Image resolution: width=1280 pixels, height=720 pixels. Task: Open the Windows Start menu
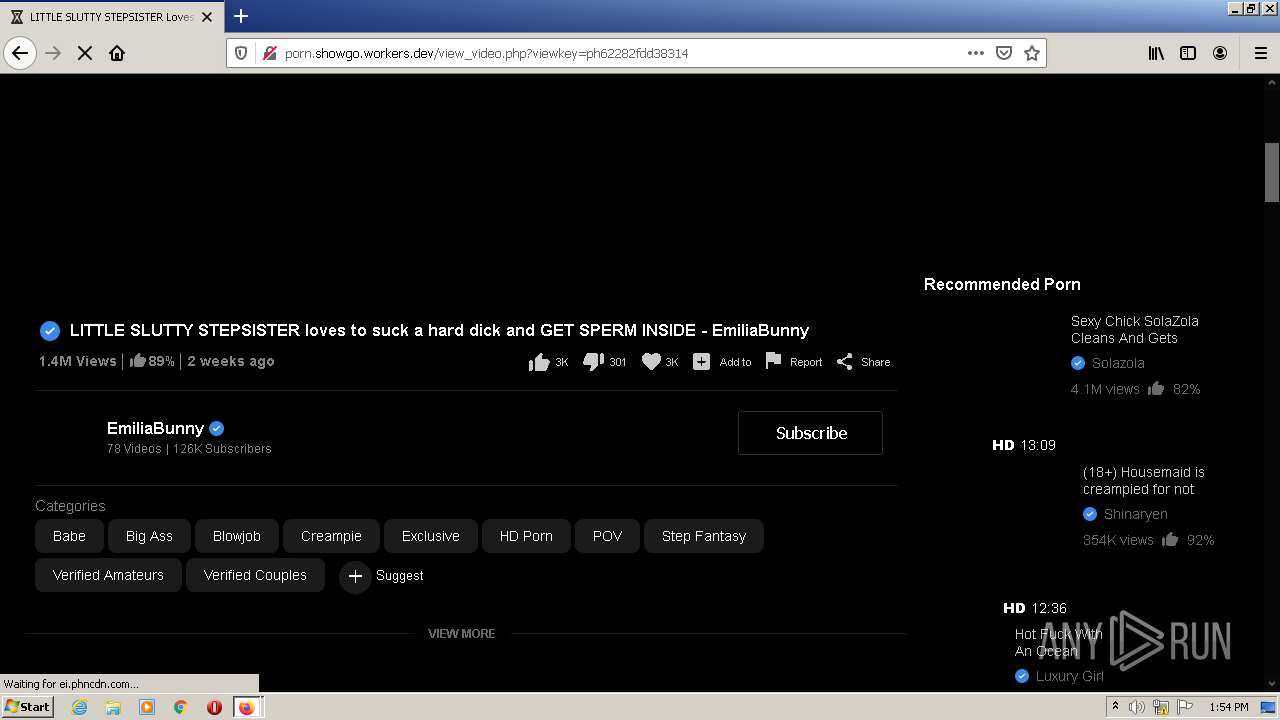[x=28, y=706]
